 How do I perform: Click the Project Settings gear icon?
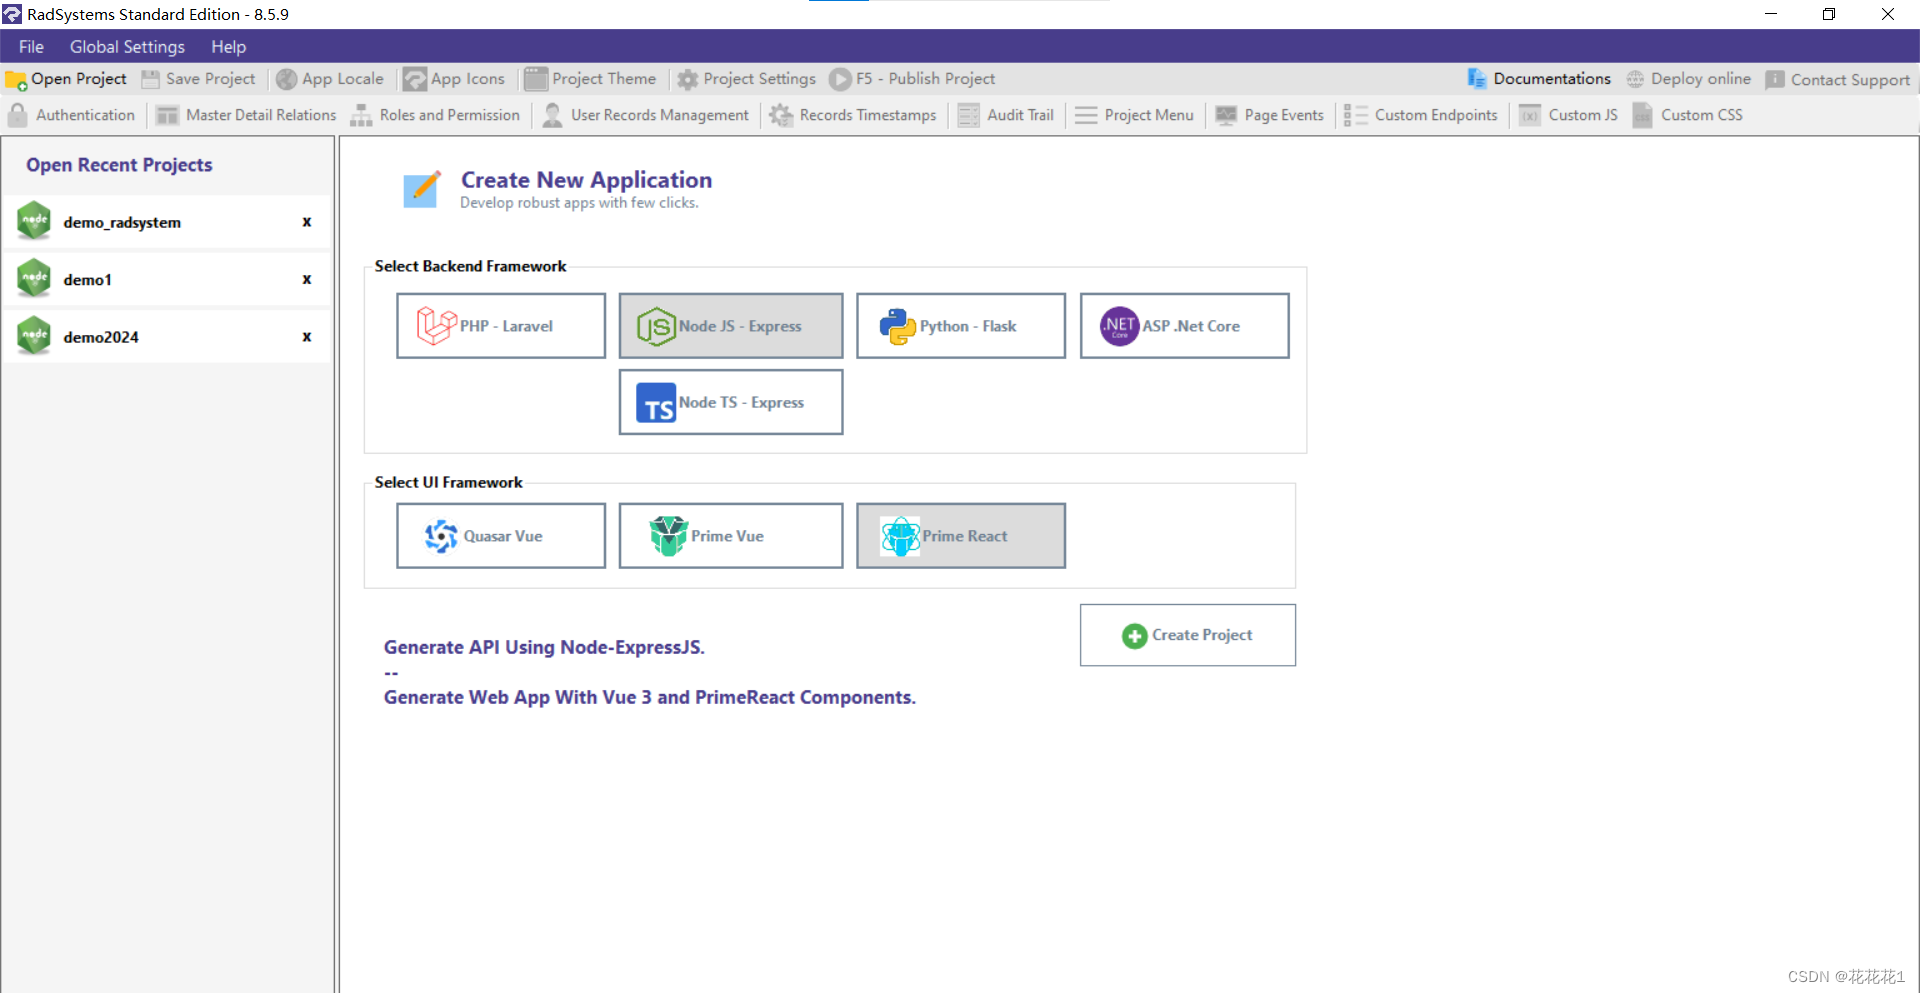coord(688,79)
